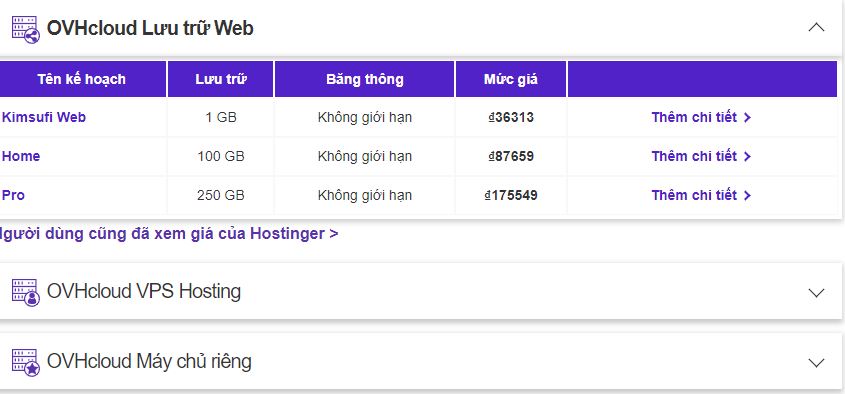Click Thêm chi tiết for Pro plan
This screenshot has height=394, width=845.
pos(701,195)
